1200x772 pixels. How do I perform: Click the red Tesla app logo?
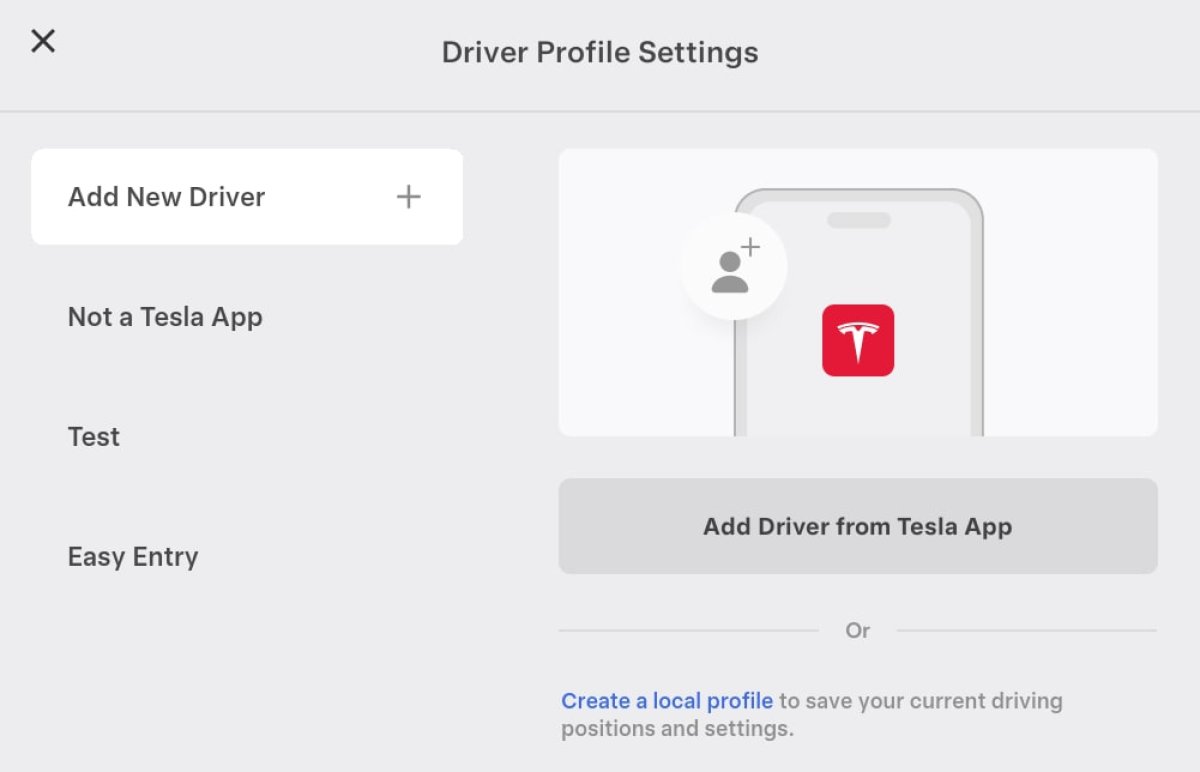858,341
